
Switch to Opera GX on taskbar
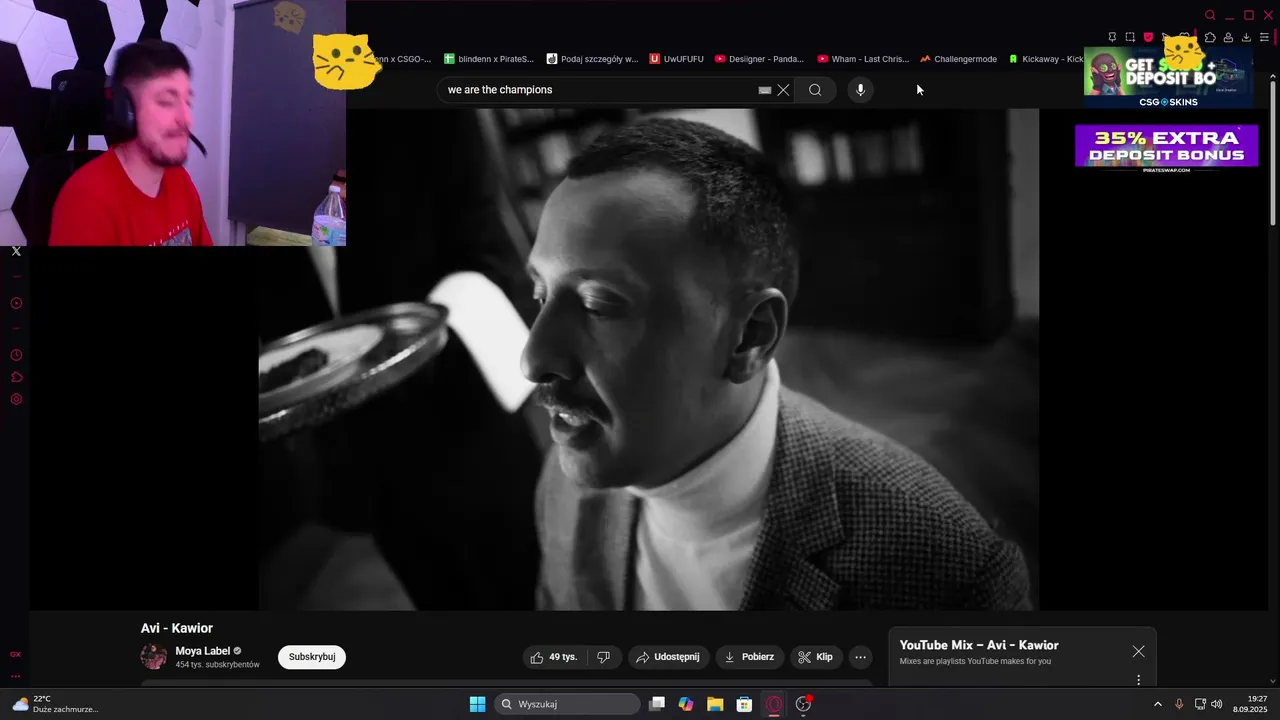pos(774,704)
